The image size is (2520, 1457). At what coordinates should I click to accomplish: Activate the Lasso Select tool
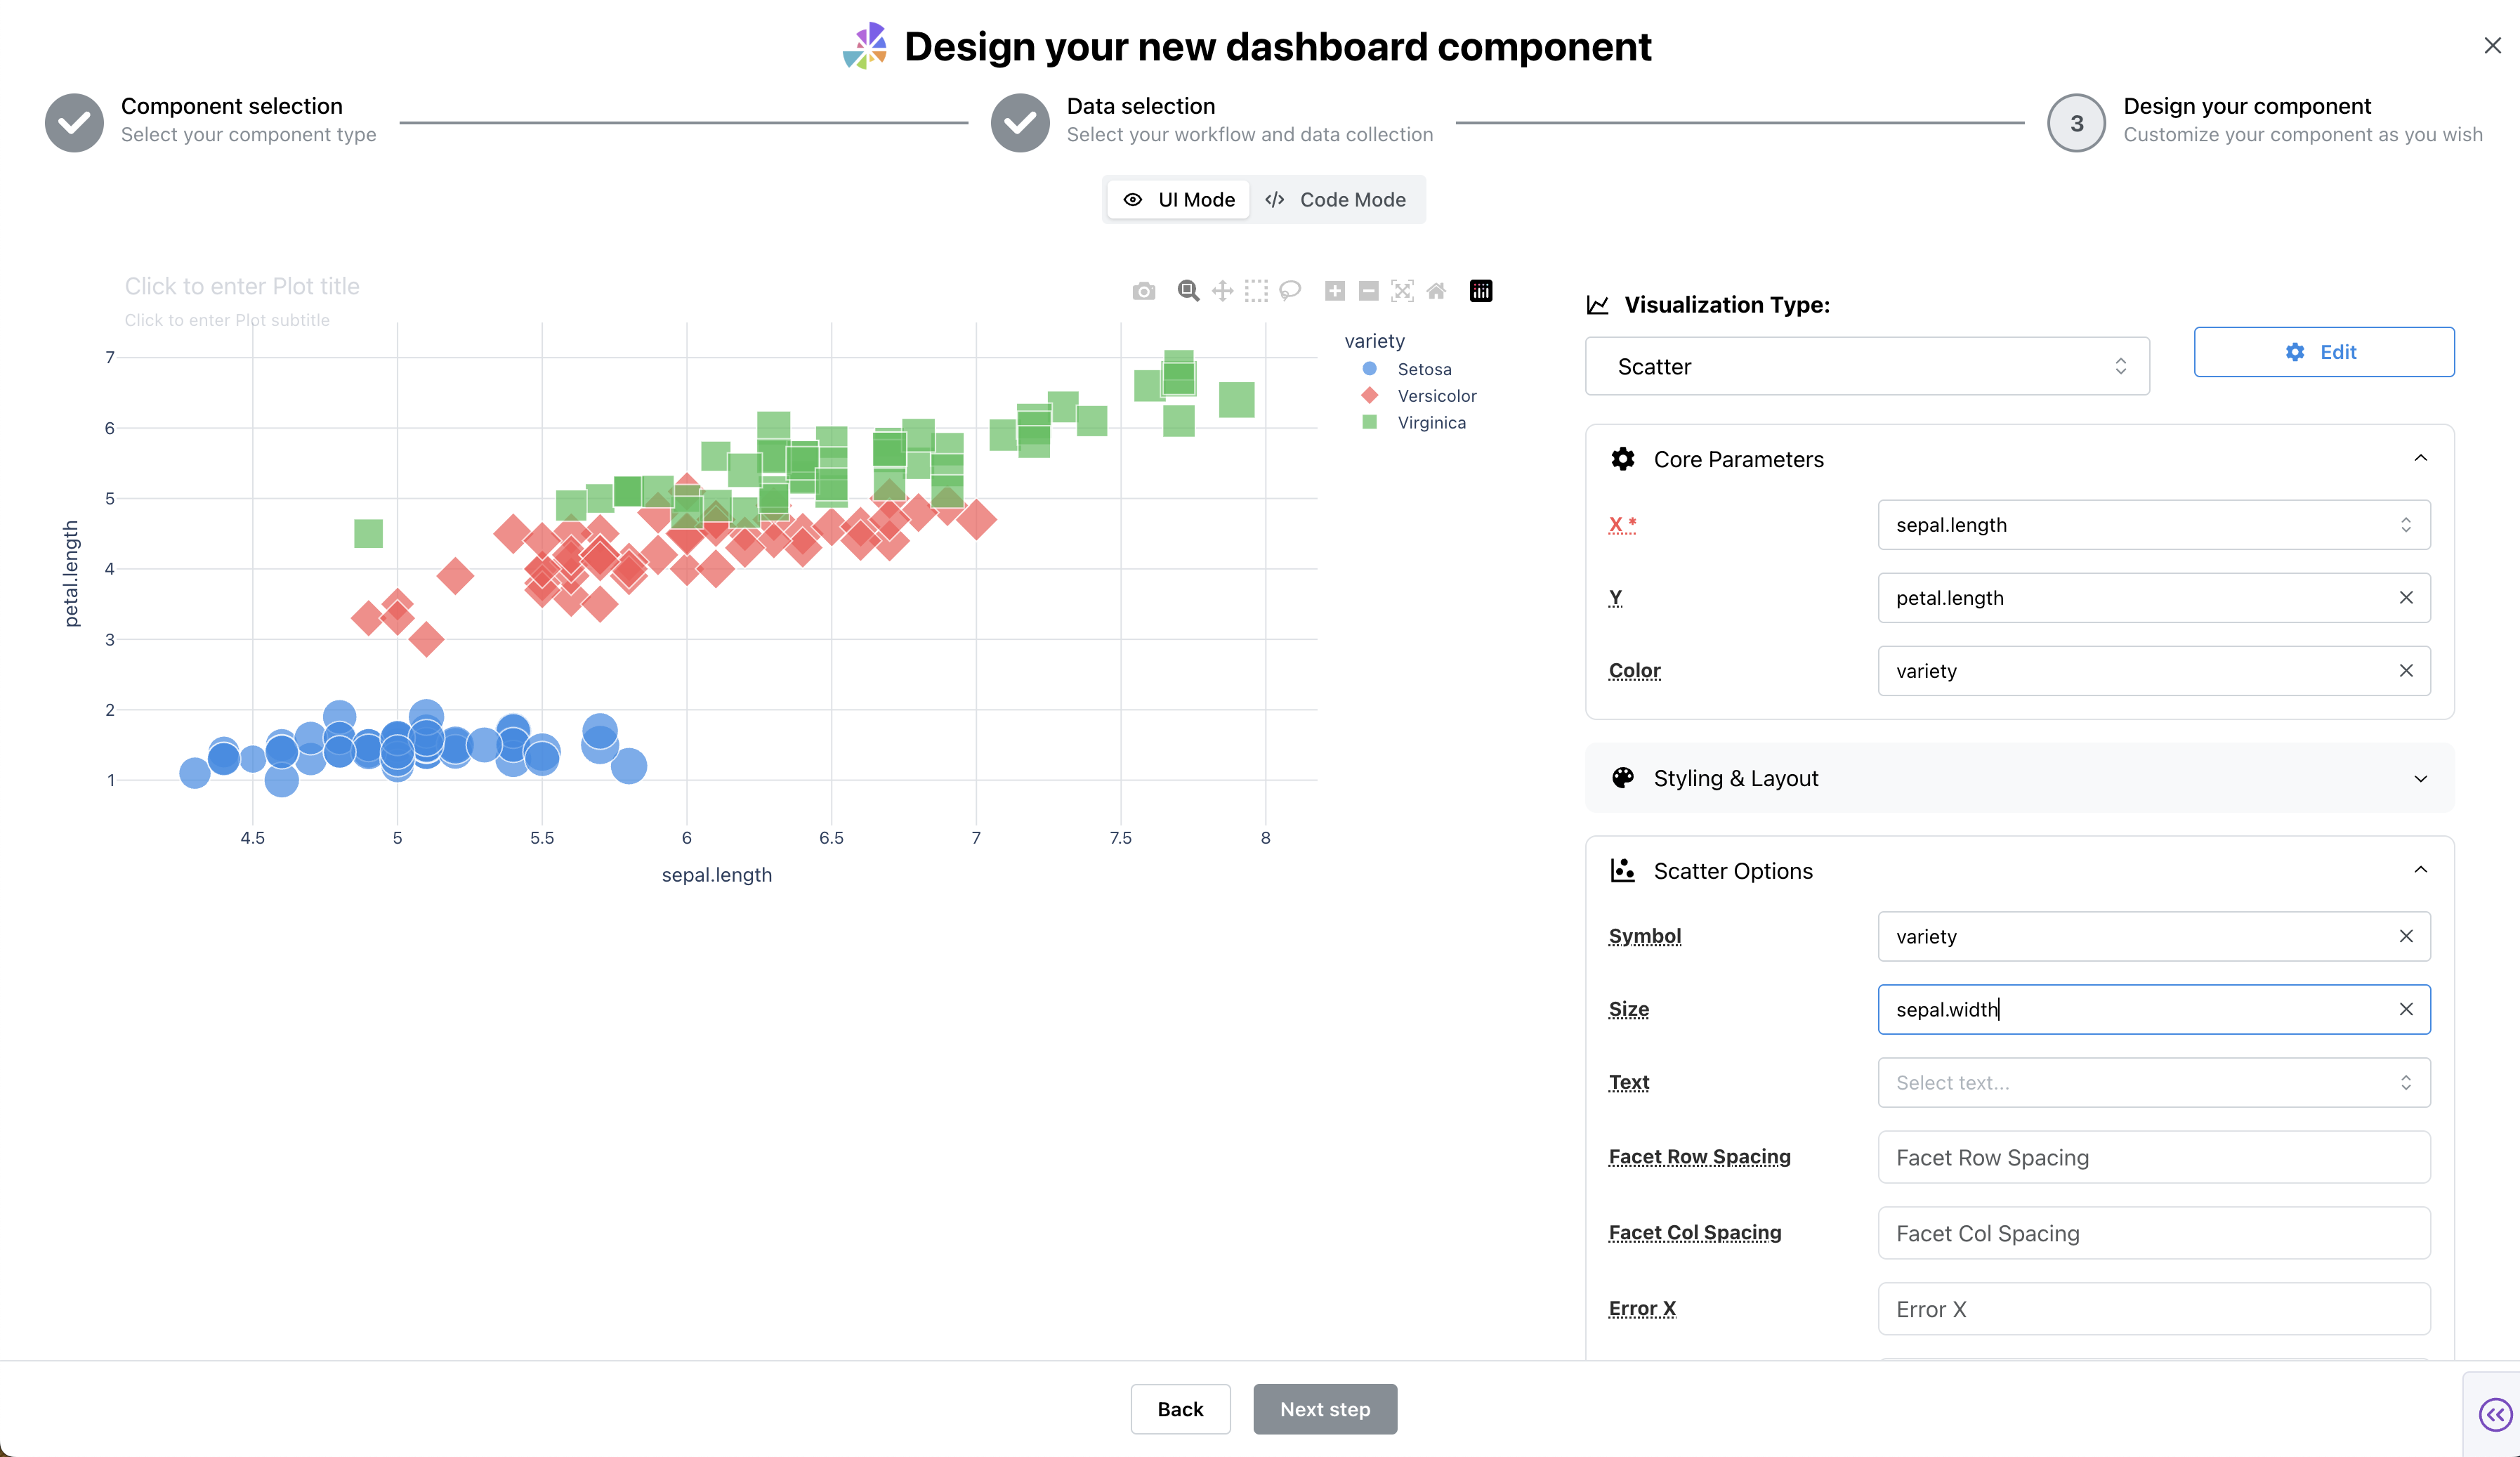pos(1290,291)
